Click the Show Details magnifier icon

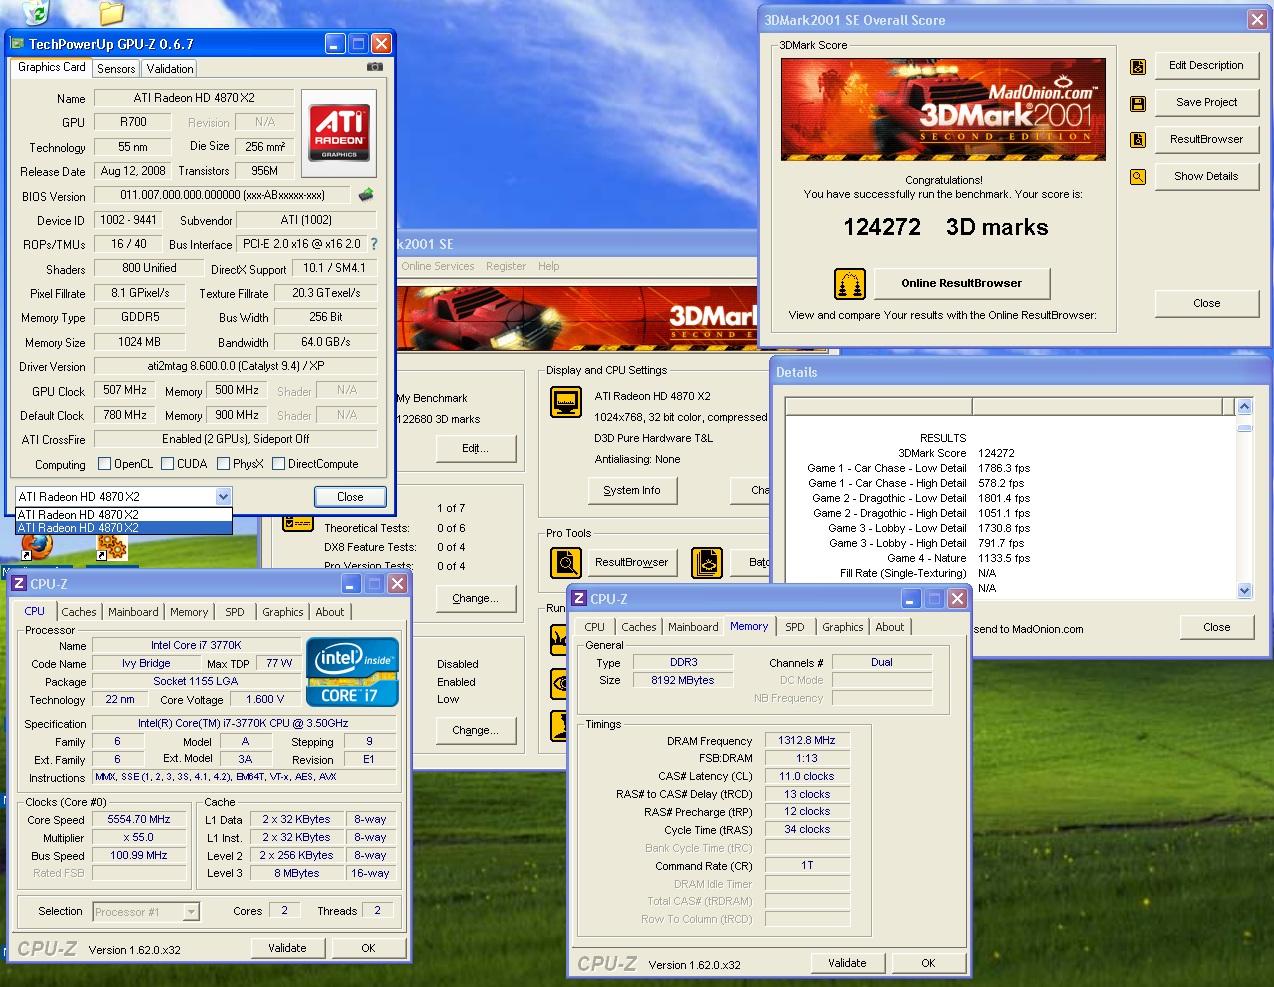pos(1138,177)
